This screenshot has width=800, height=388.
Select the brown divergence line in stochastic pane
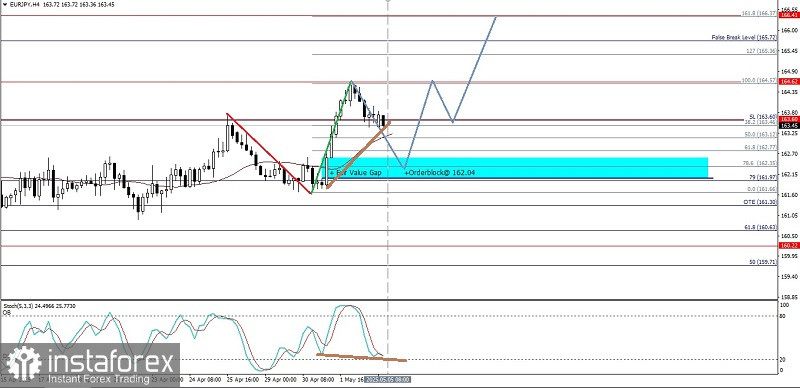361,357
